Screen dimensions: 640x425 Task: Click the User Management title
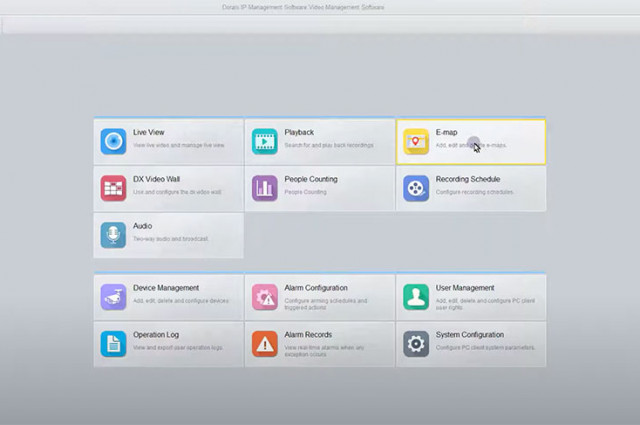465,288
